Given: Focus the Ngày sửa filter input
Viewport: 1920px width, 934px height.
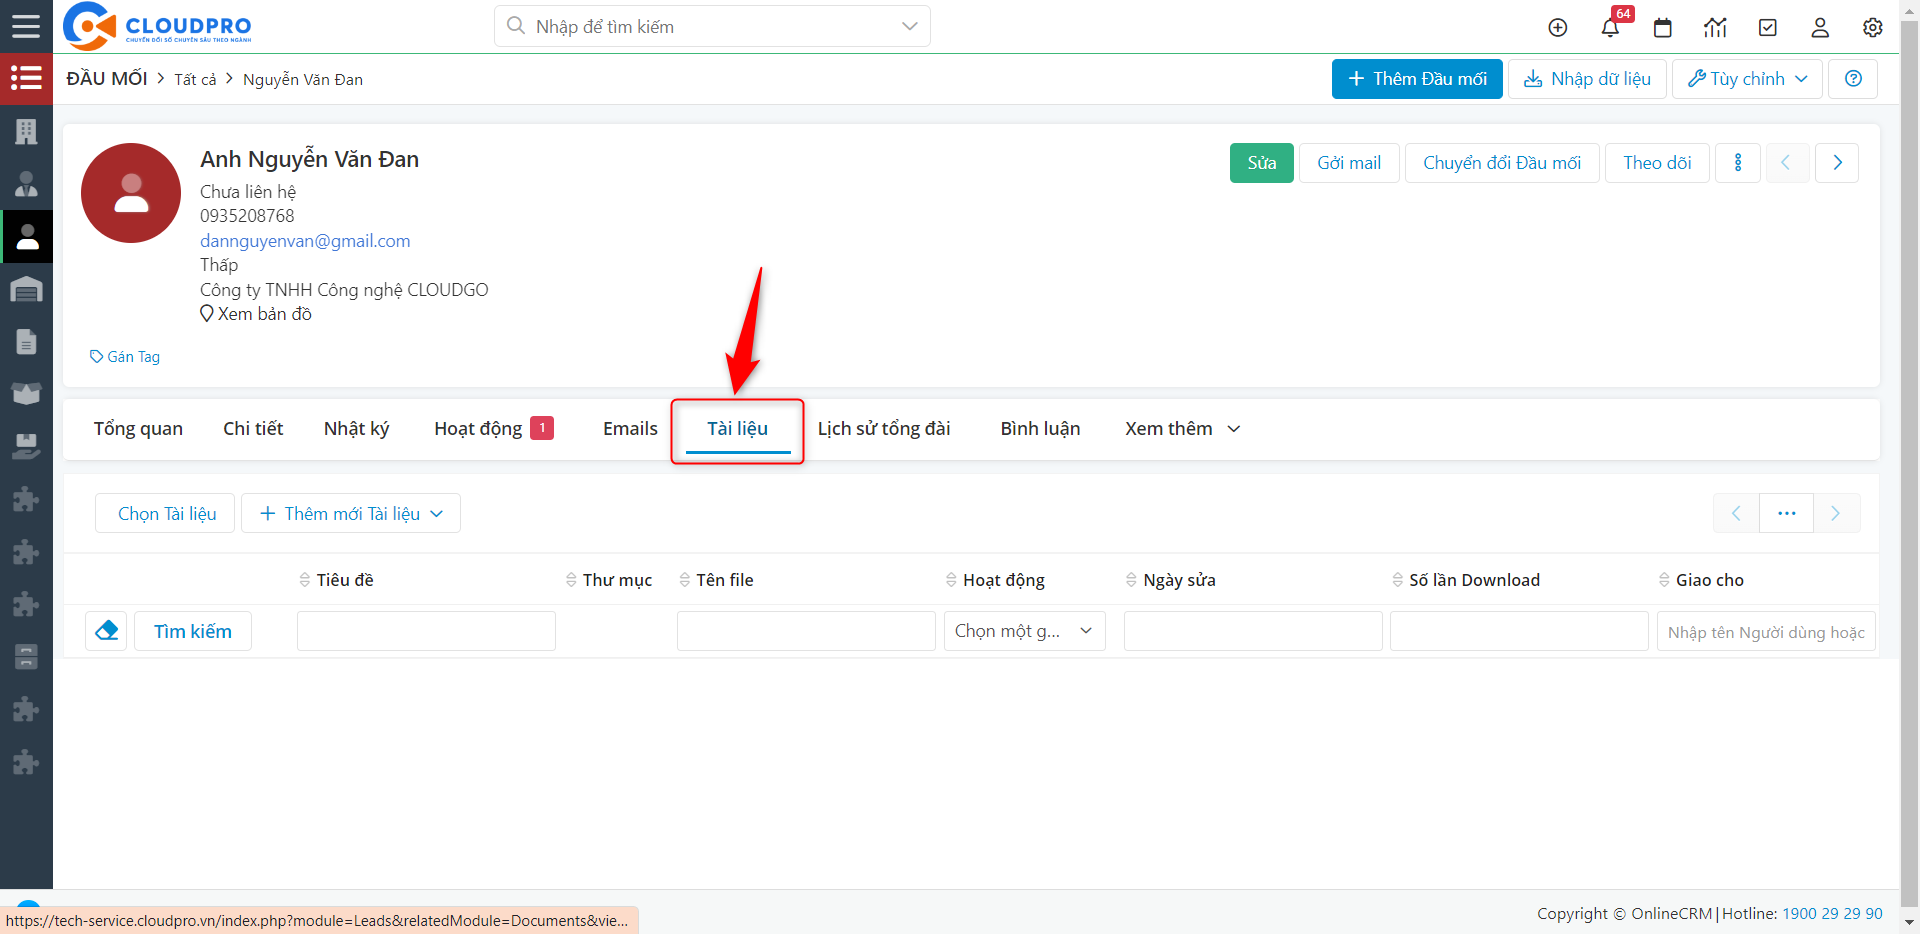Looking at the screenshot, I should point(1253,631).
